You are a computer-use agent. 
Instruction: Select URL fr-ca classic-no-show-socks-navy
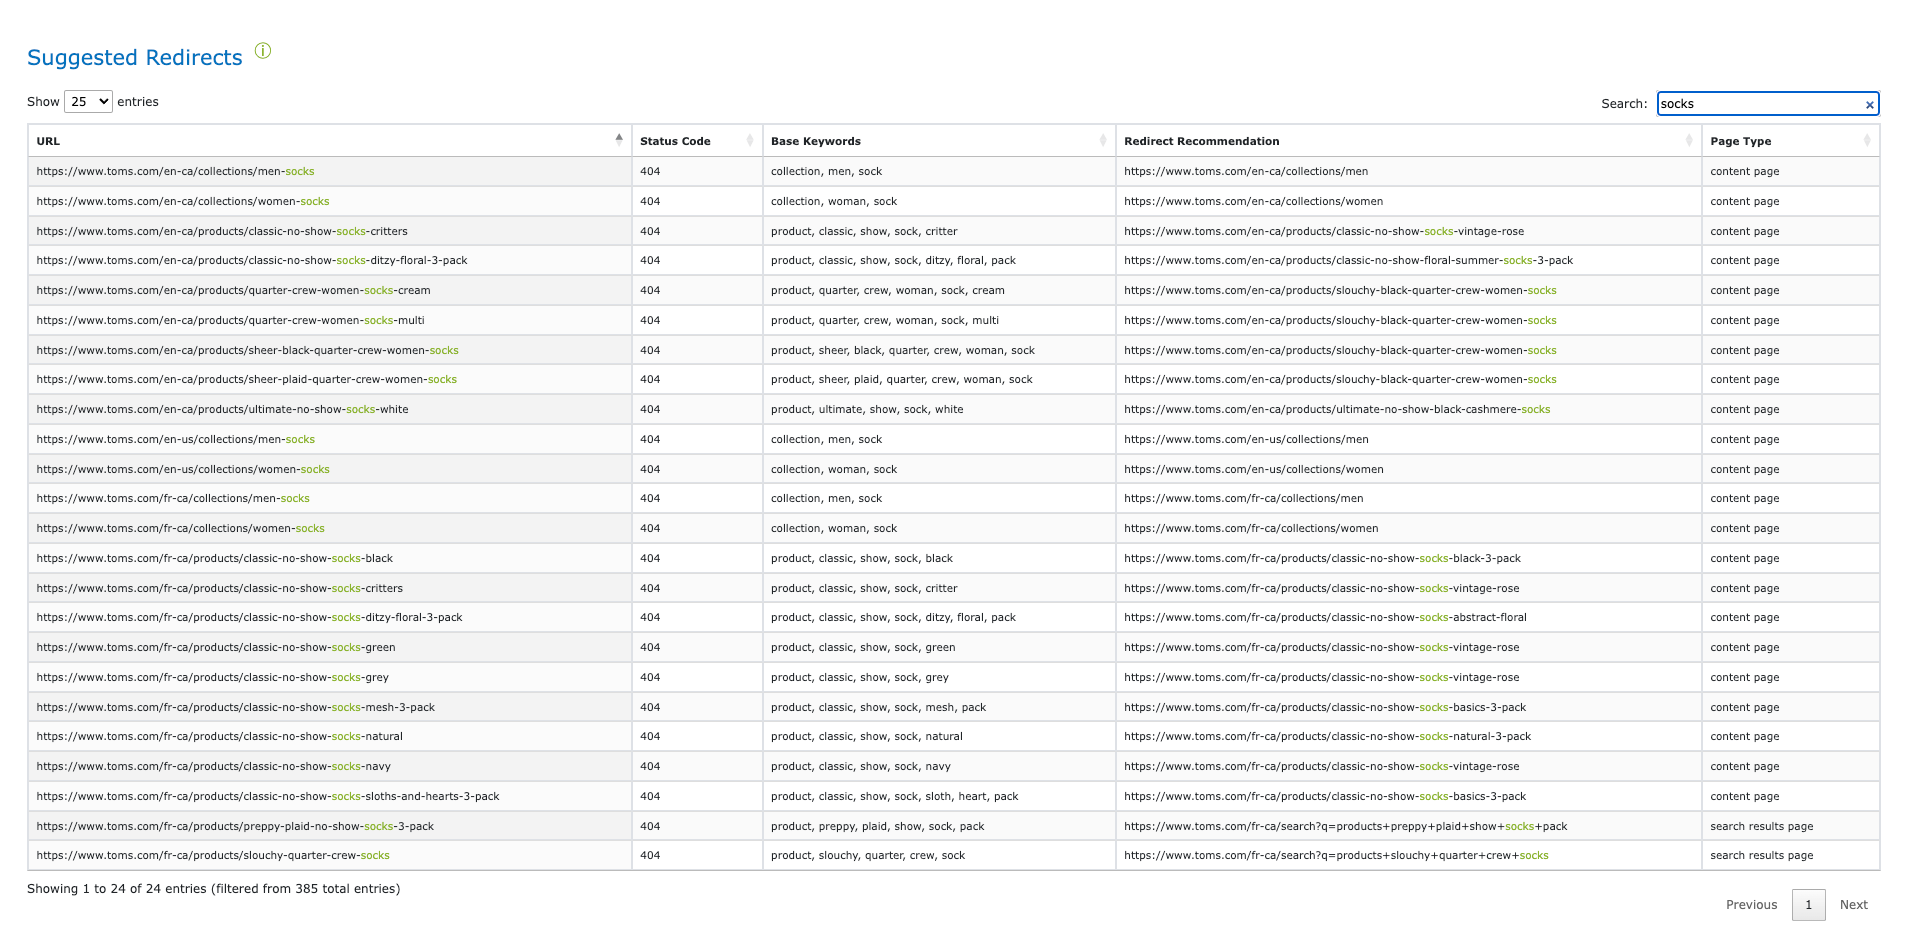(213, 766)
